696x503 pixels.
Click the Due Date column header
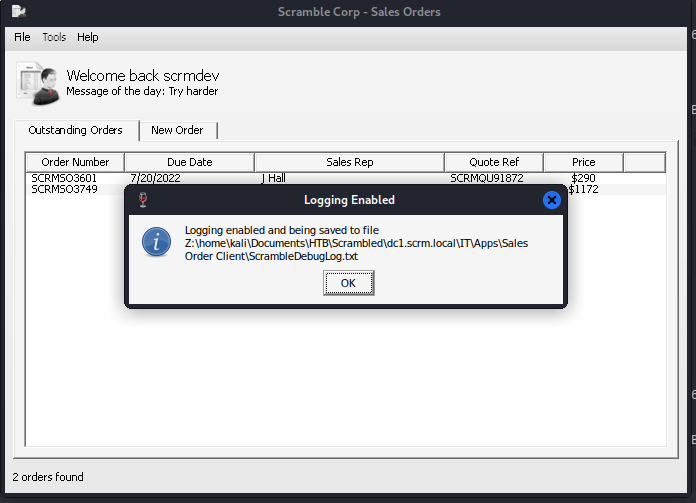pyautogui.click(x=189, y=162)
